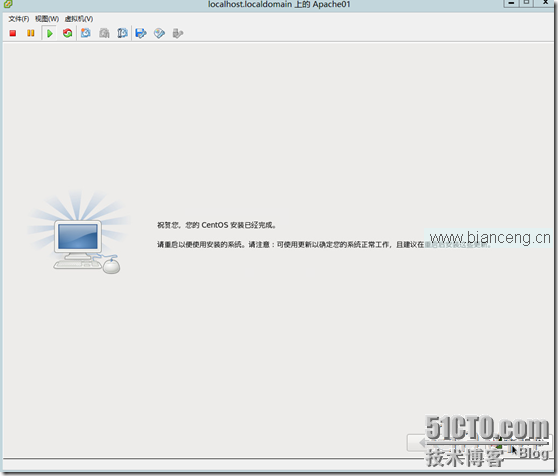
Task: Click the vSphere console icon in title bar
Action: [x=8, y=4]
